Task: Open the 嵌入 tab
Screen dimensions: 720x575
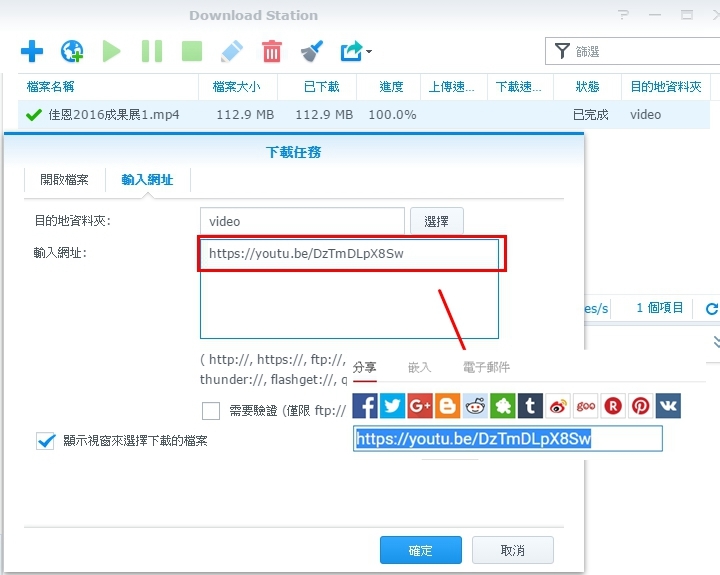Action: (x=419, y=367)
